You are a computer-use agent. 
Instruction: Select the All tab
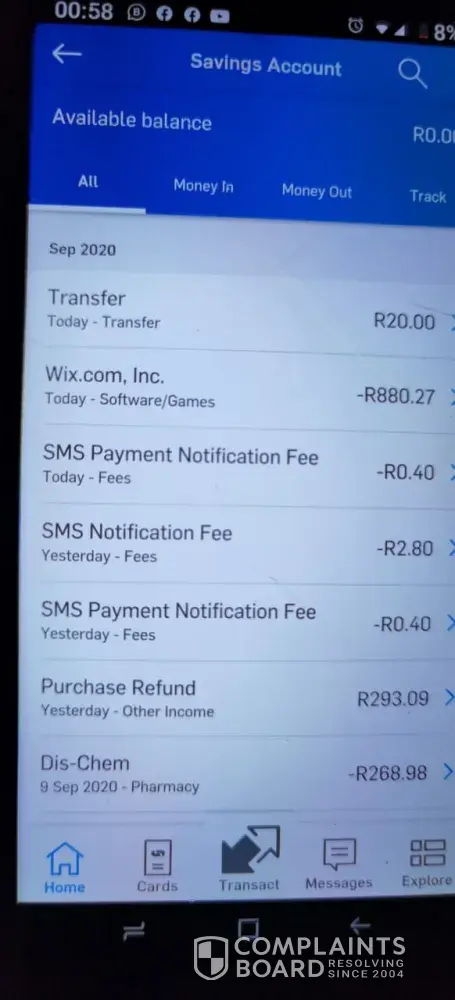[88, 182]
